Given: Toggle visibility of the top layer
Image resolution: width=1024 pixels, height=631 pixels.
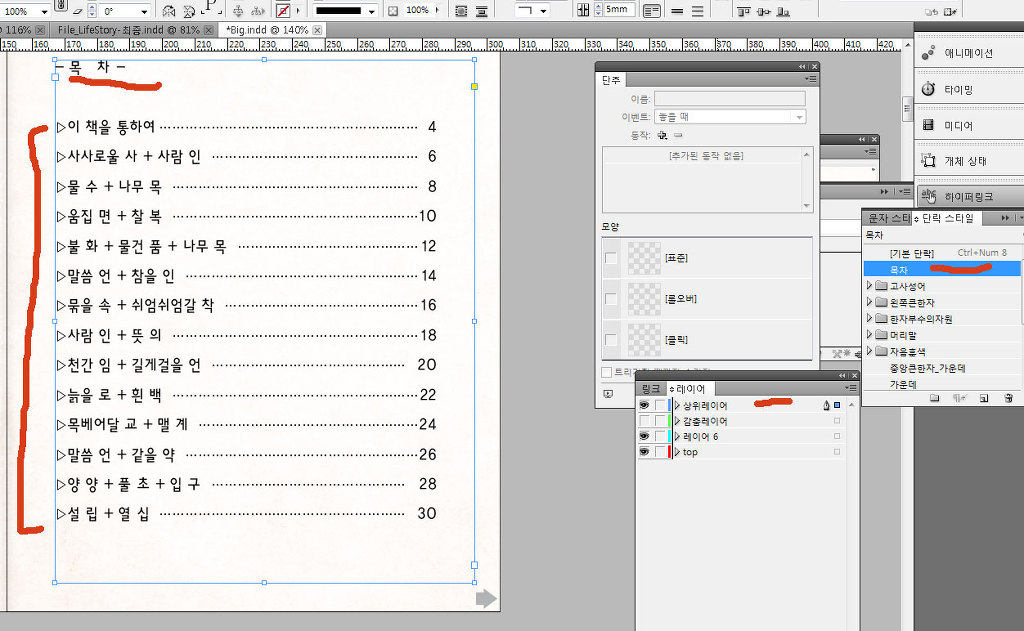Looking at the screenshot, I should pos(644,452).
